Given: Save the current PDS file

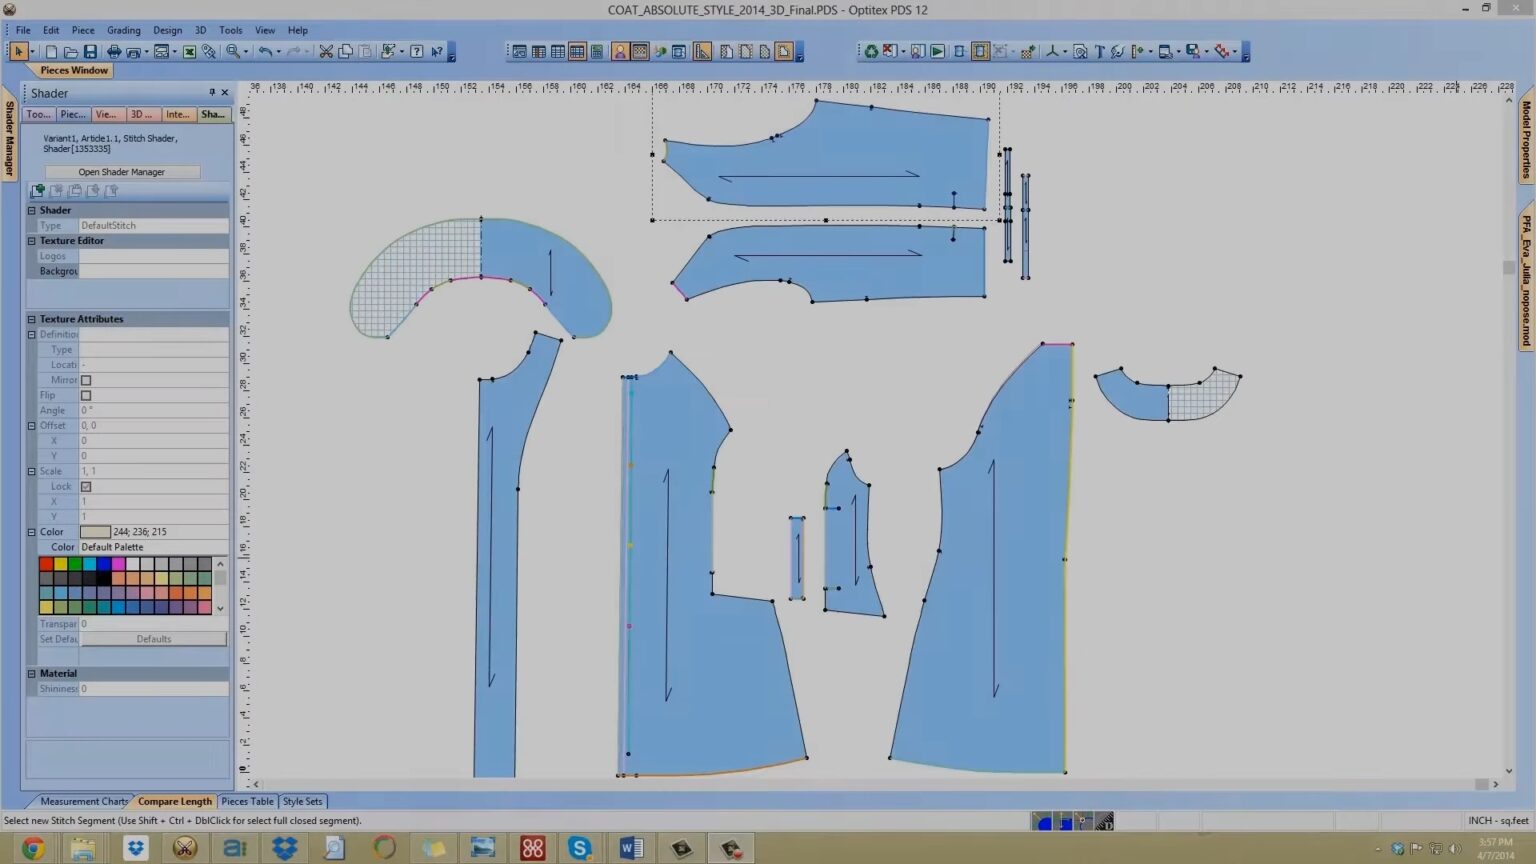Looking at the screenshot, I should coord(91,51).
